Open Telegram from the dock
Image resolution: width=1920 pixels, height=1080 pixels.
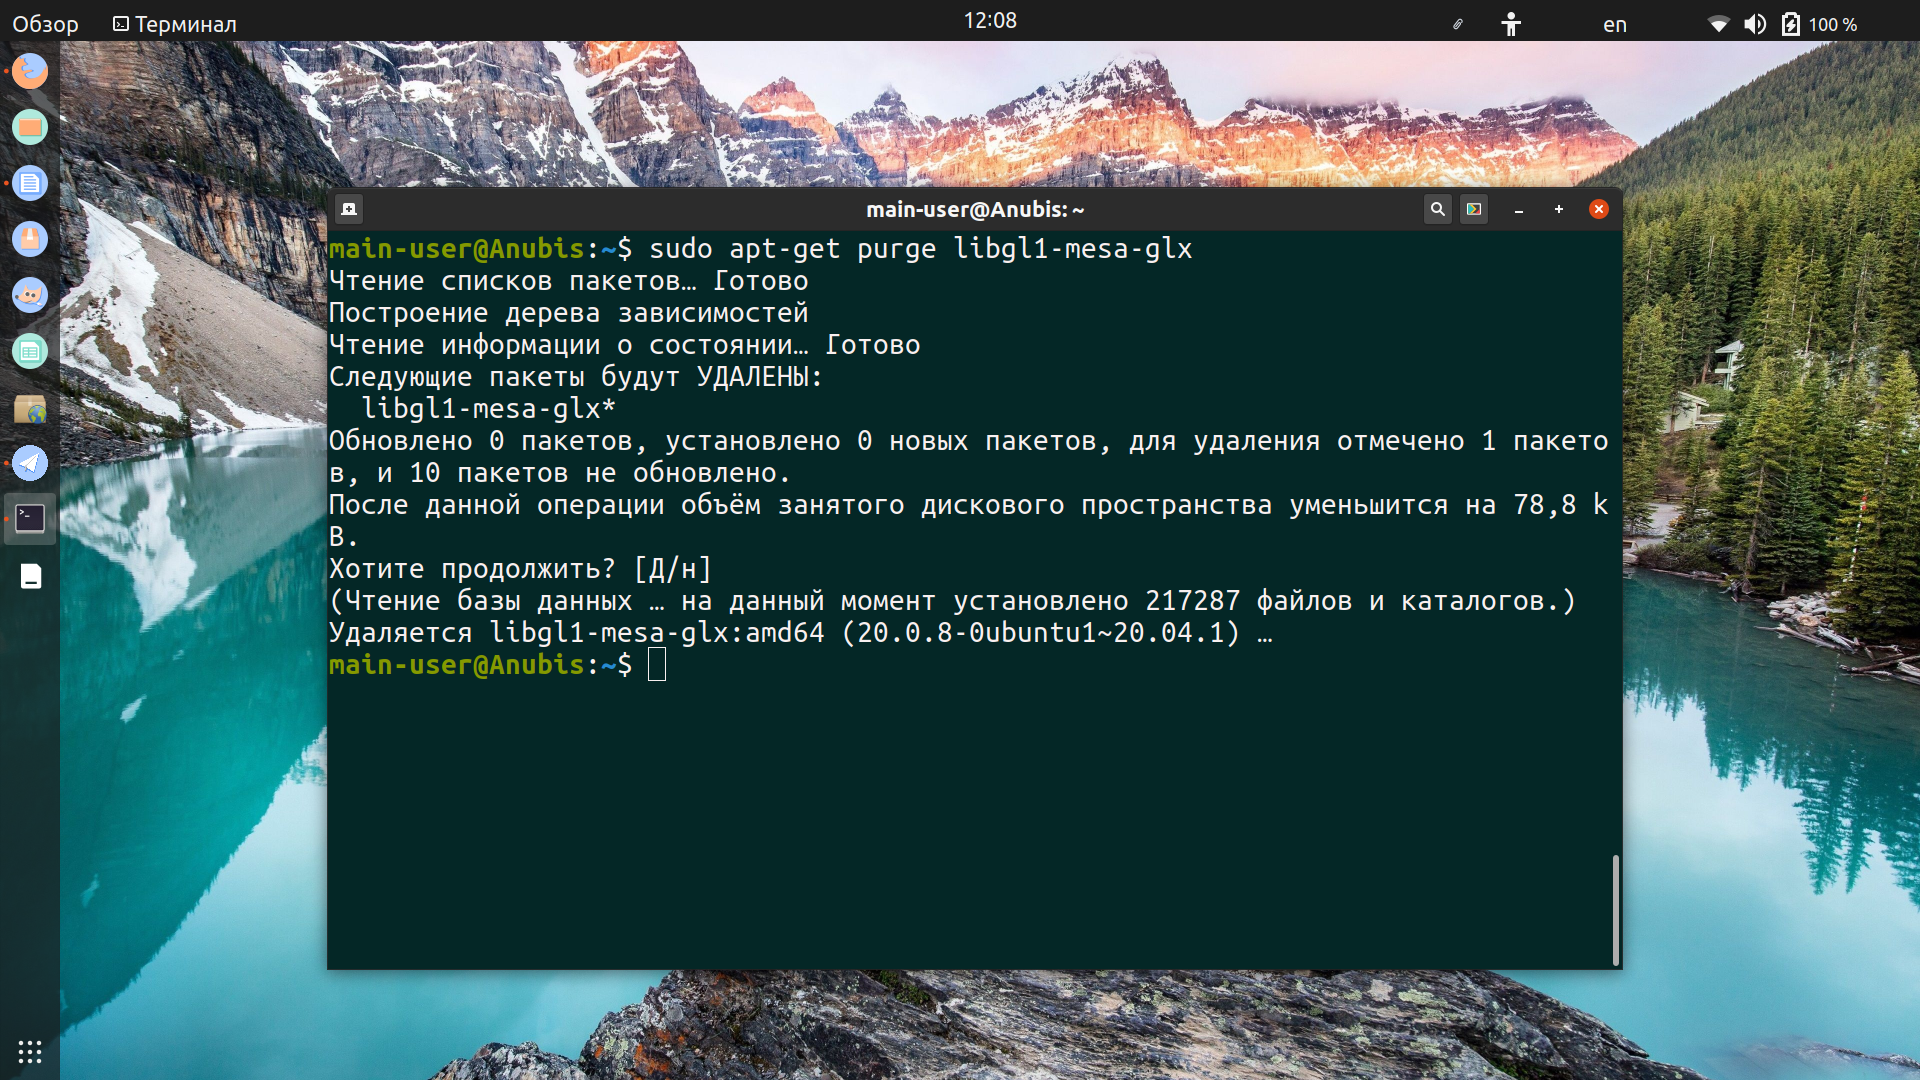coord(30,463)
